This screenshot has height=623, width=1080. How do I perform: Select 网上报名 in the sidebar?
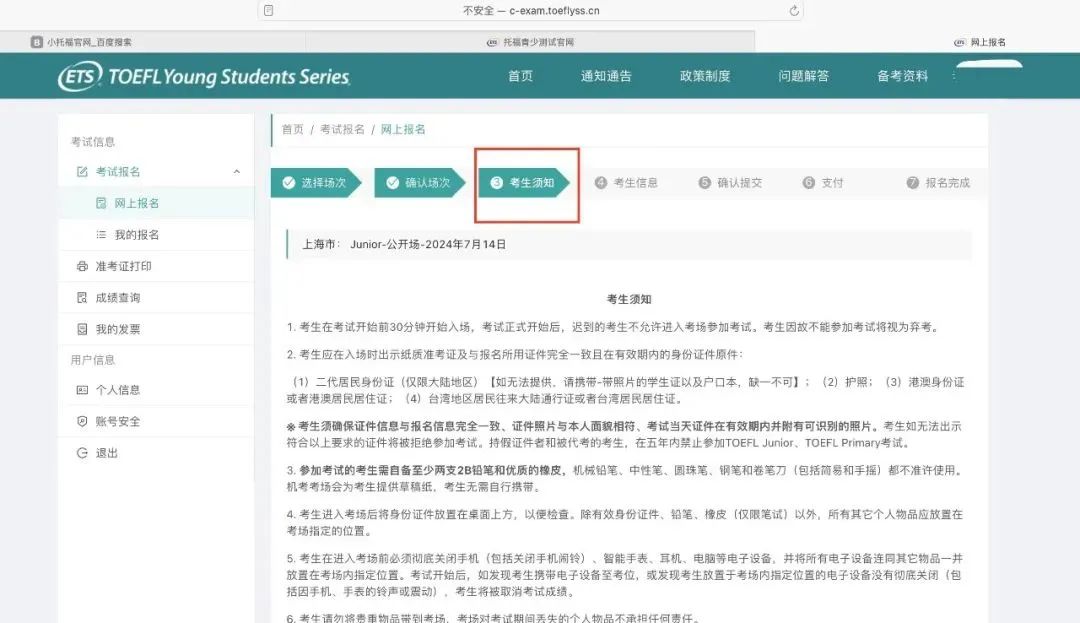(156, 203)
